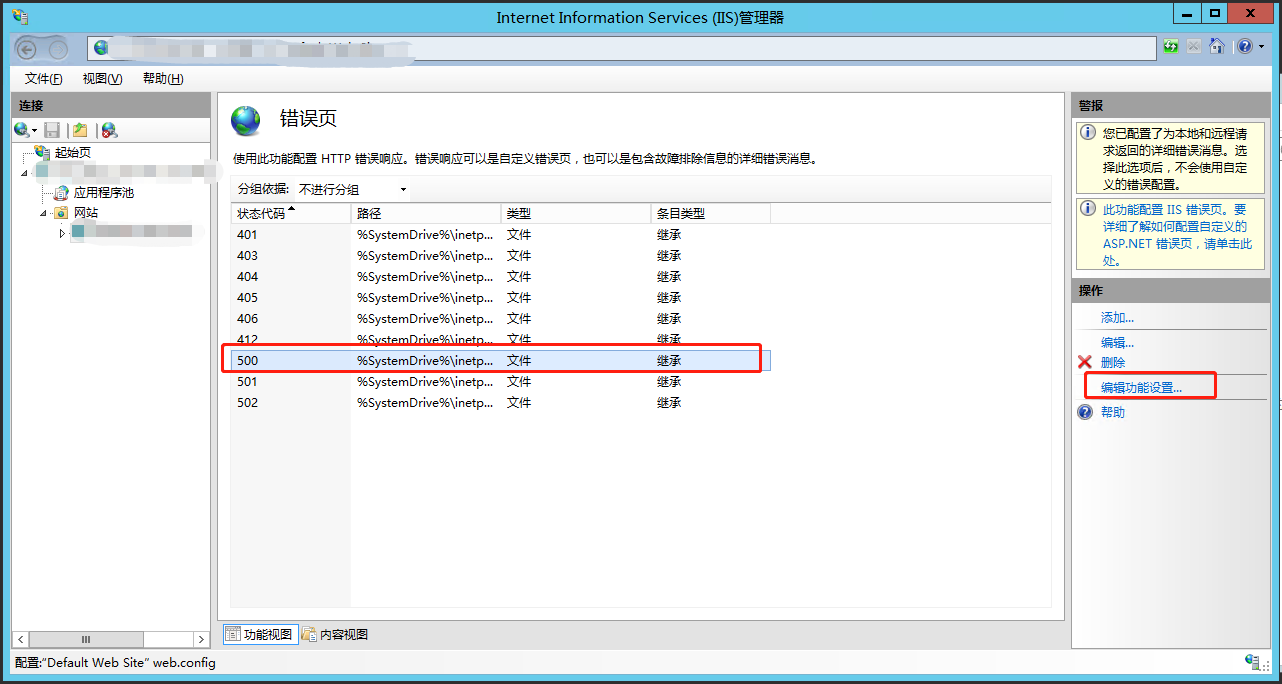Select the 403 error page row

click(500, 255)
